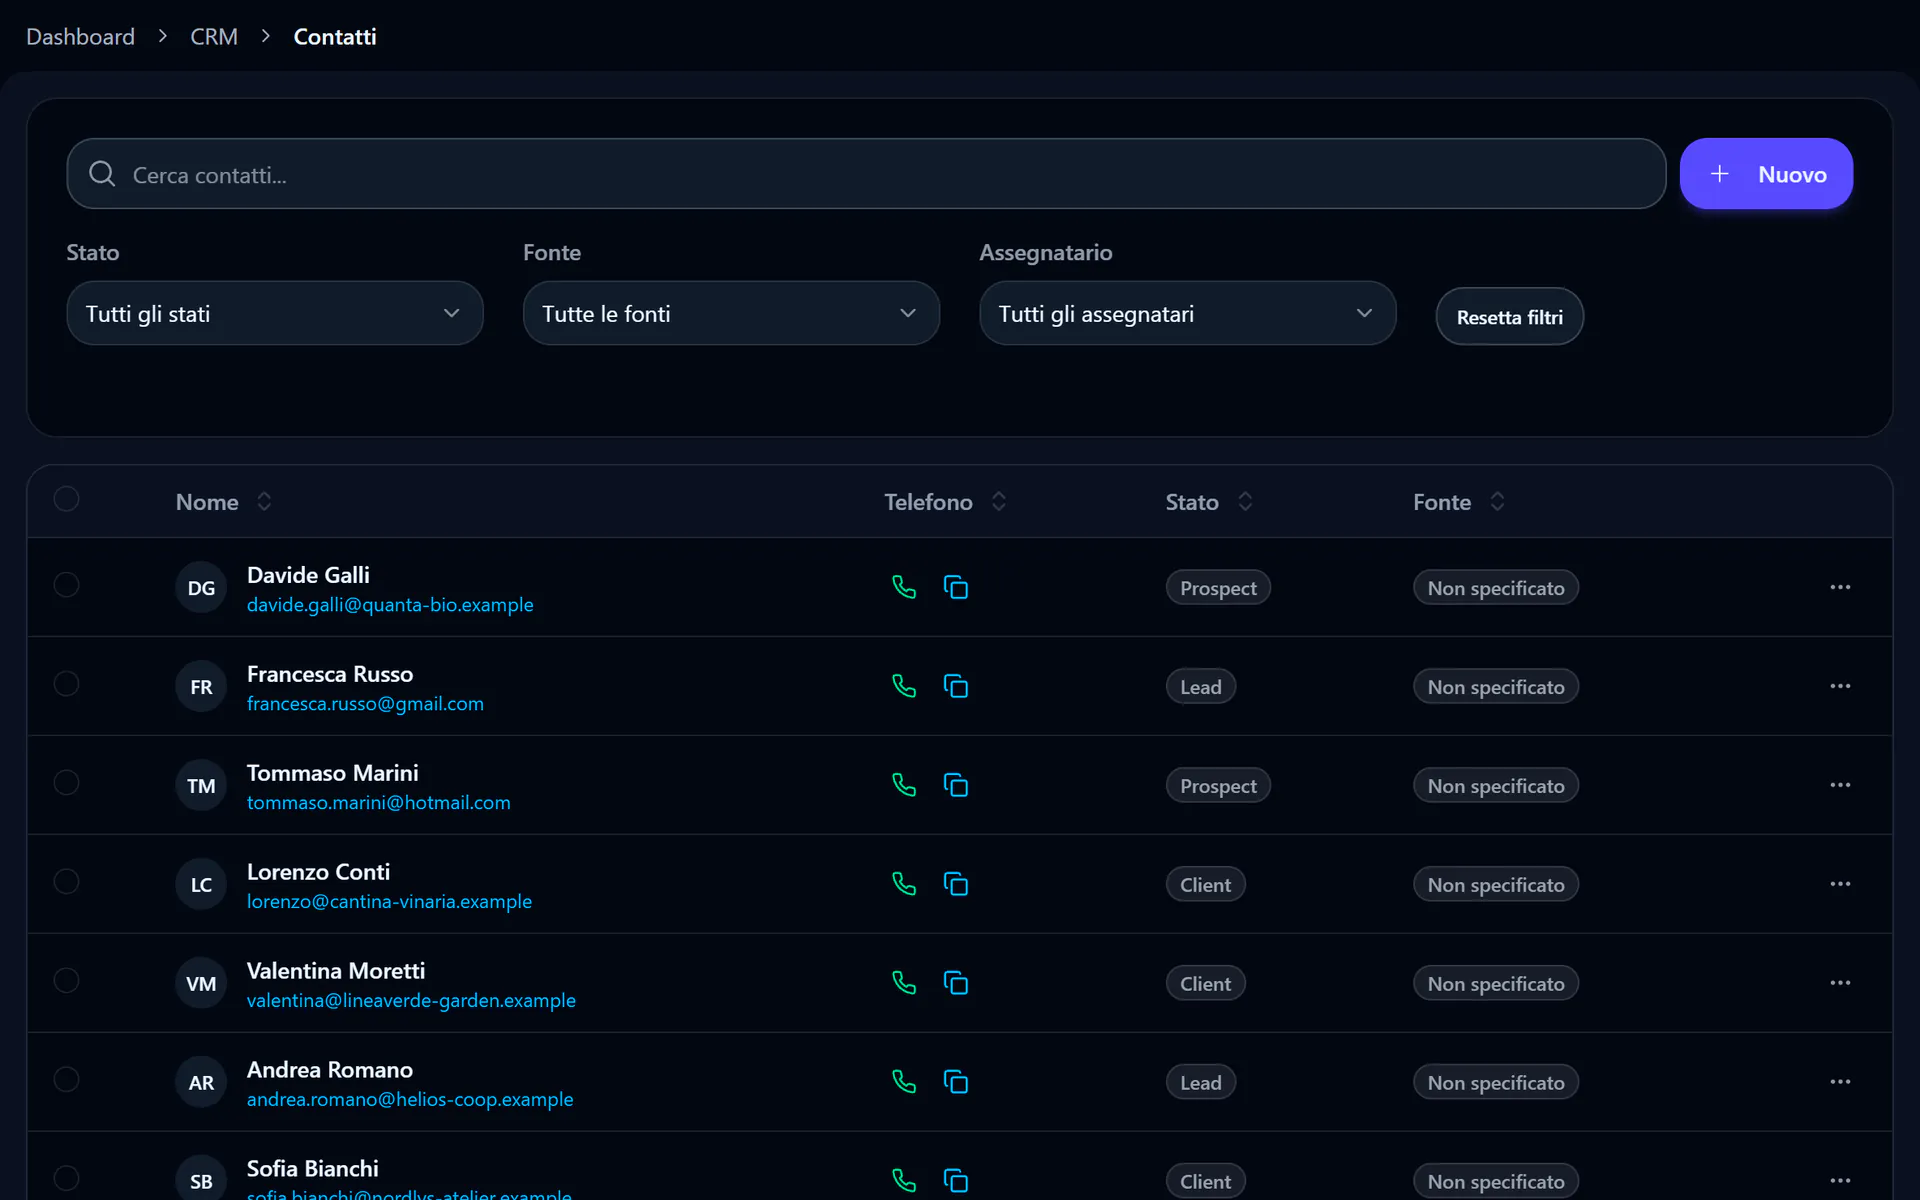1920x1200 pixels.
Task: Open the more options menu for Davide Galli
Action: 1840,587
